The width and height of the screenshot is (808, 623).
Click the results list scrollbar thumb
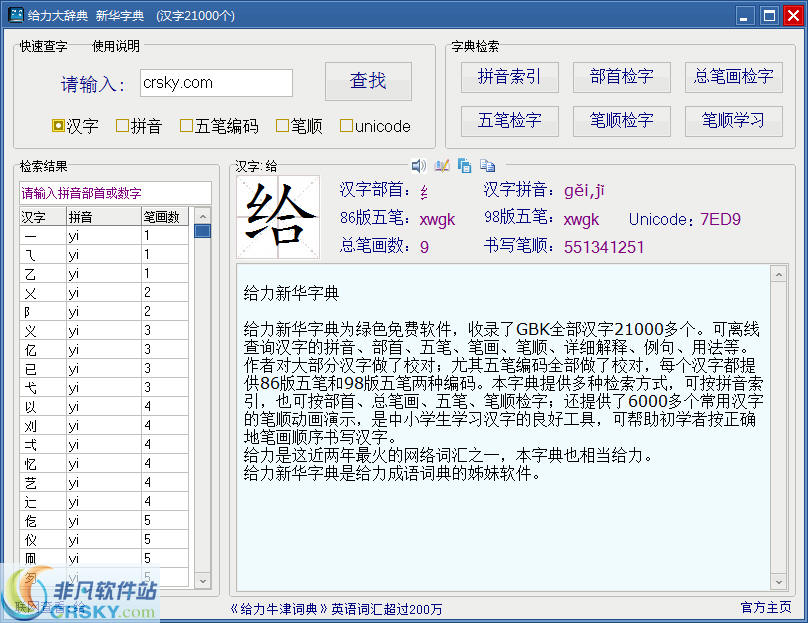coord(203,231)
